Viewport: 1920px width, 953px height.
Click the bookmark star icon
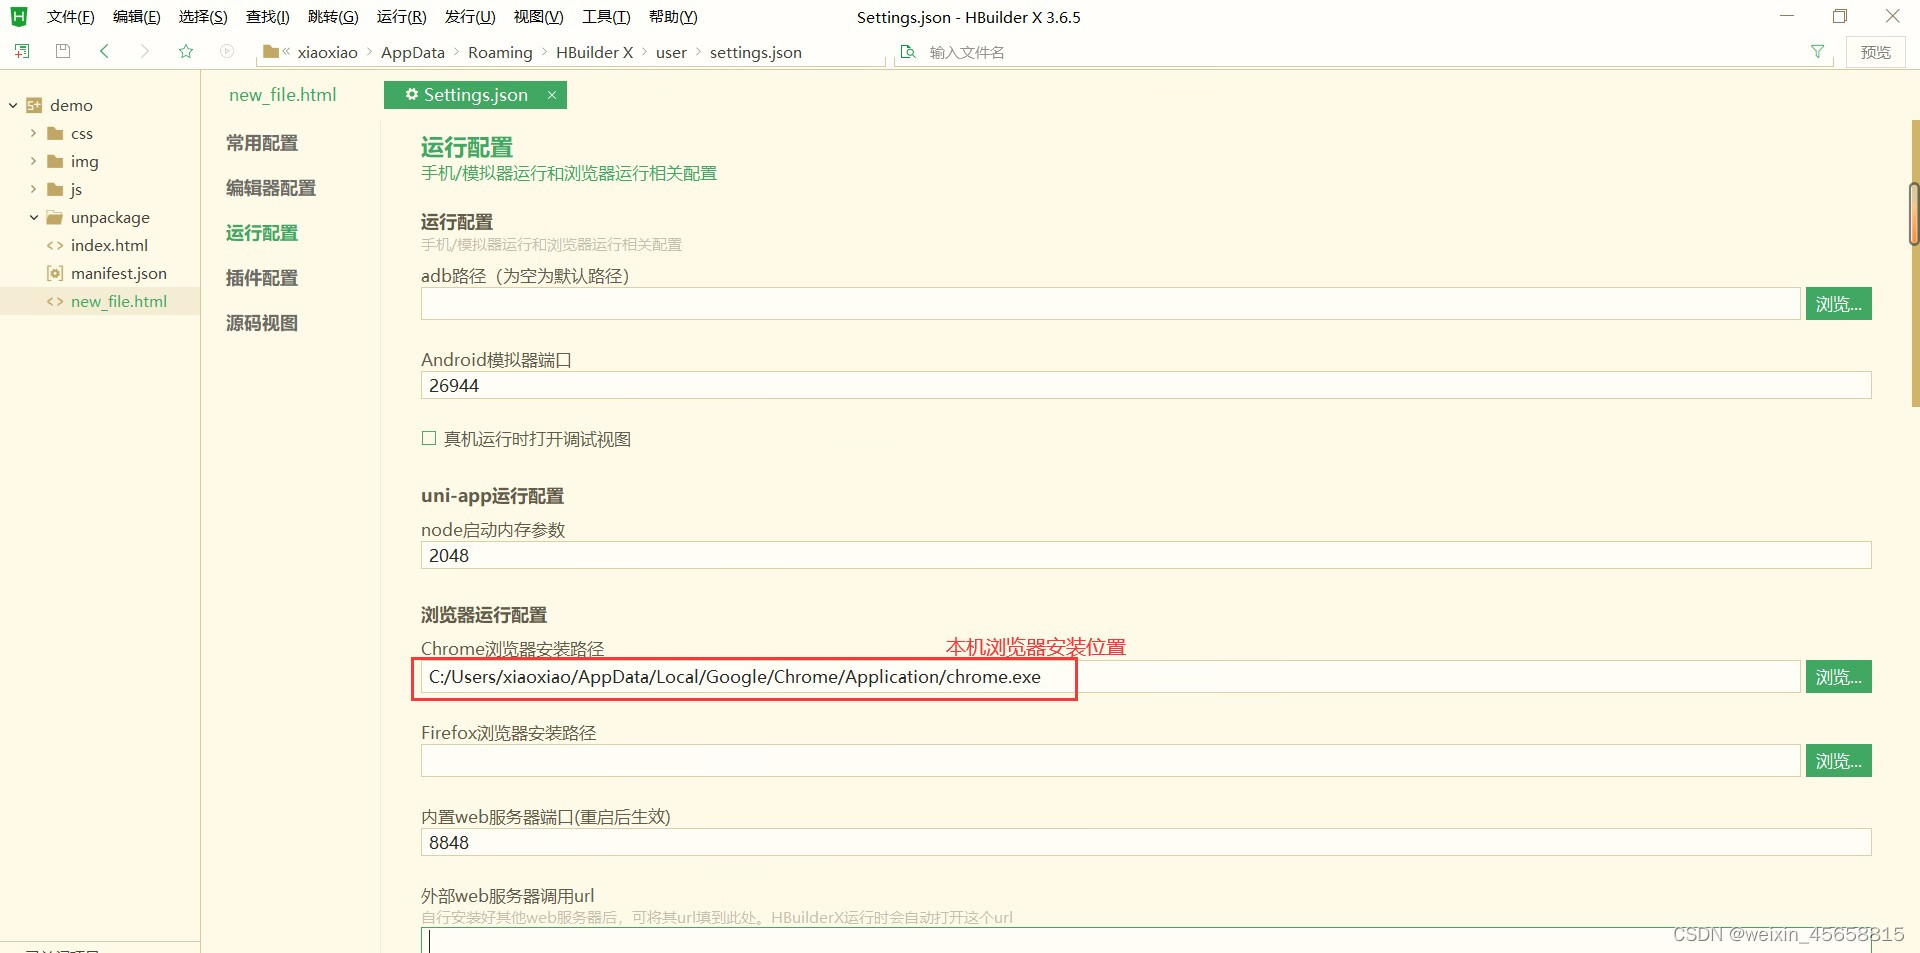[x=186, y=51]
